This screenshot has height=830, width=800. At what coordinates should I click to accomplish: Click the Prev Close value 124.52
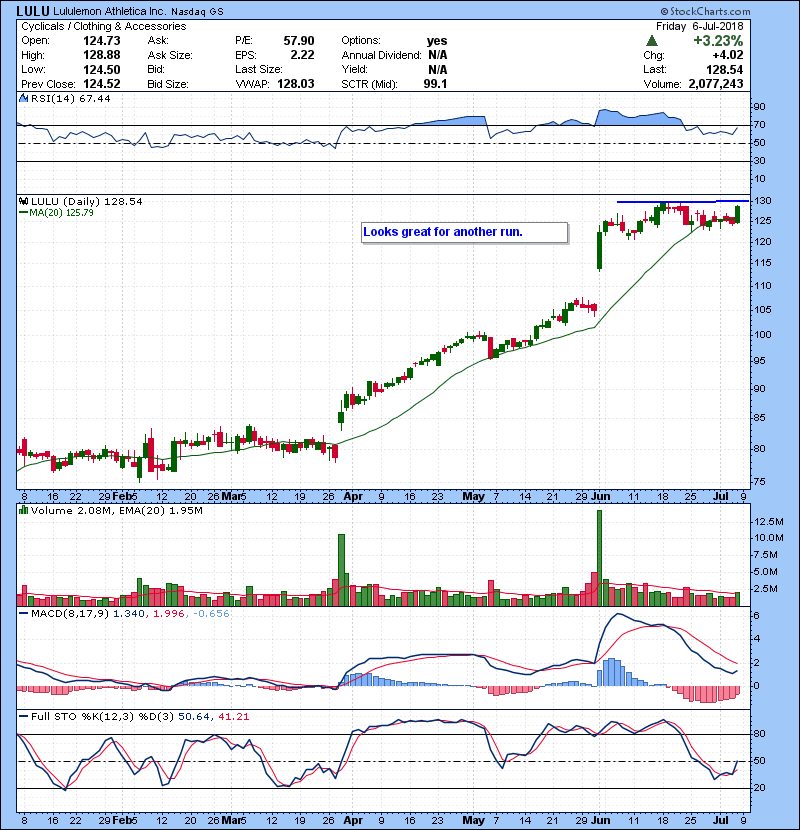tap(102, 84)
